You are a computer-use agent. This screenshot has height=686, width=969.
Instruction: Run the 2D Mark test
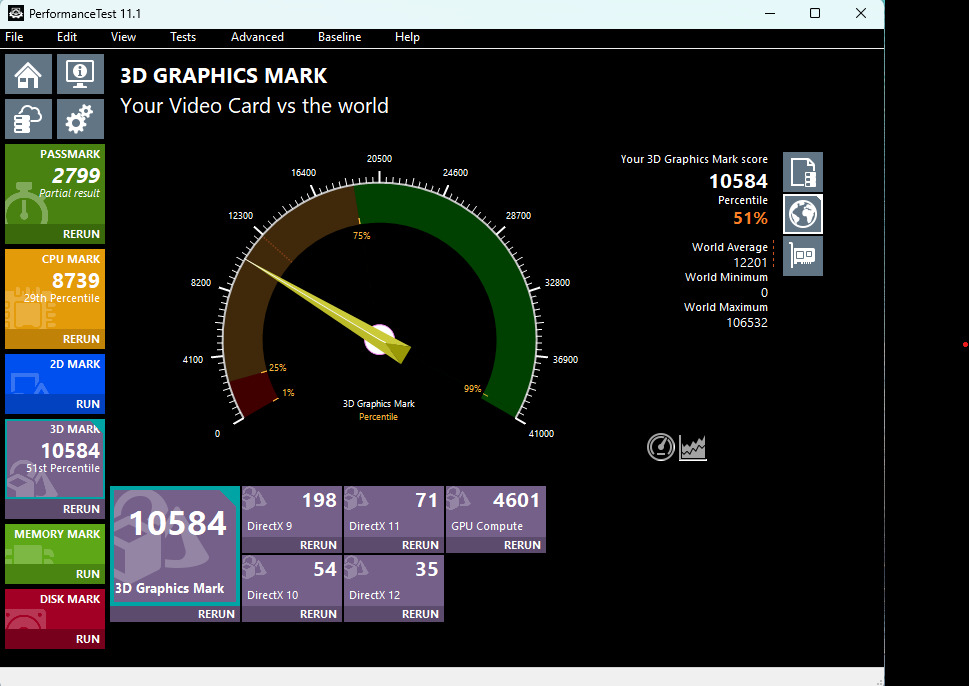tap(88, 404)
